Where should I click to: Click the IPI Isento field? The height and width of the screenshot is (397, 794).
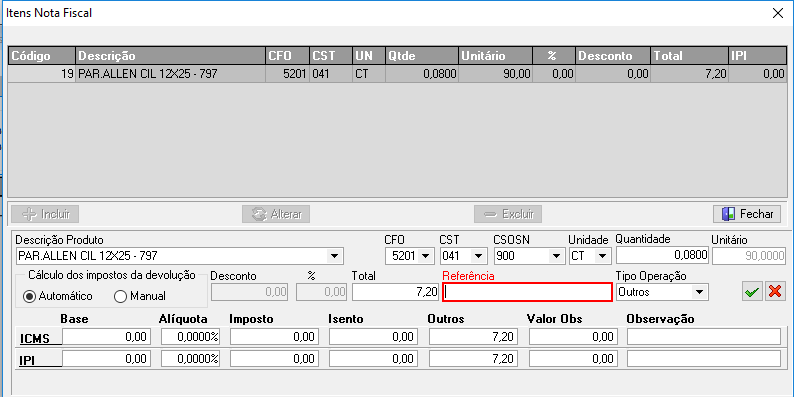(x=374, y=359)
